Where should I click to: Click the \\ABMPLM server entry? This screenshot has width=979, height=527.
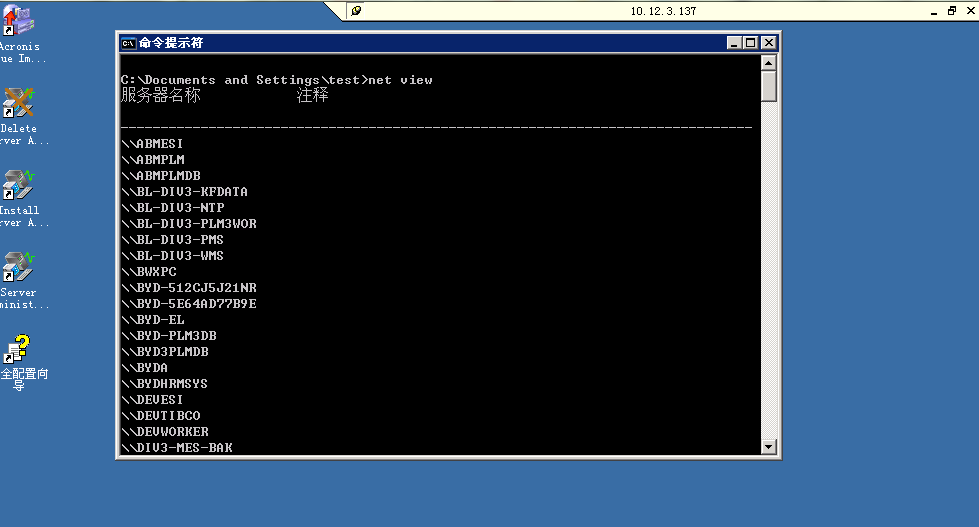[x=152, y=160]
